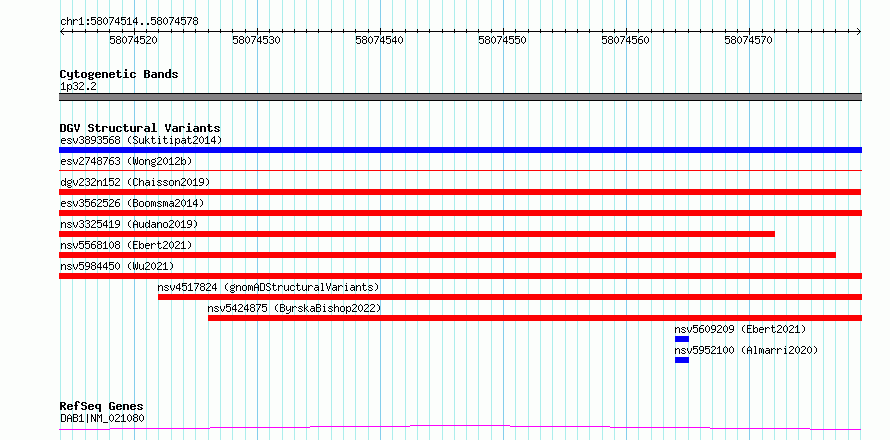
Task: Select the thin red esv2748763 variant line
Action: (x=460, y=170)
